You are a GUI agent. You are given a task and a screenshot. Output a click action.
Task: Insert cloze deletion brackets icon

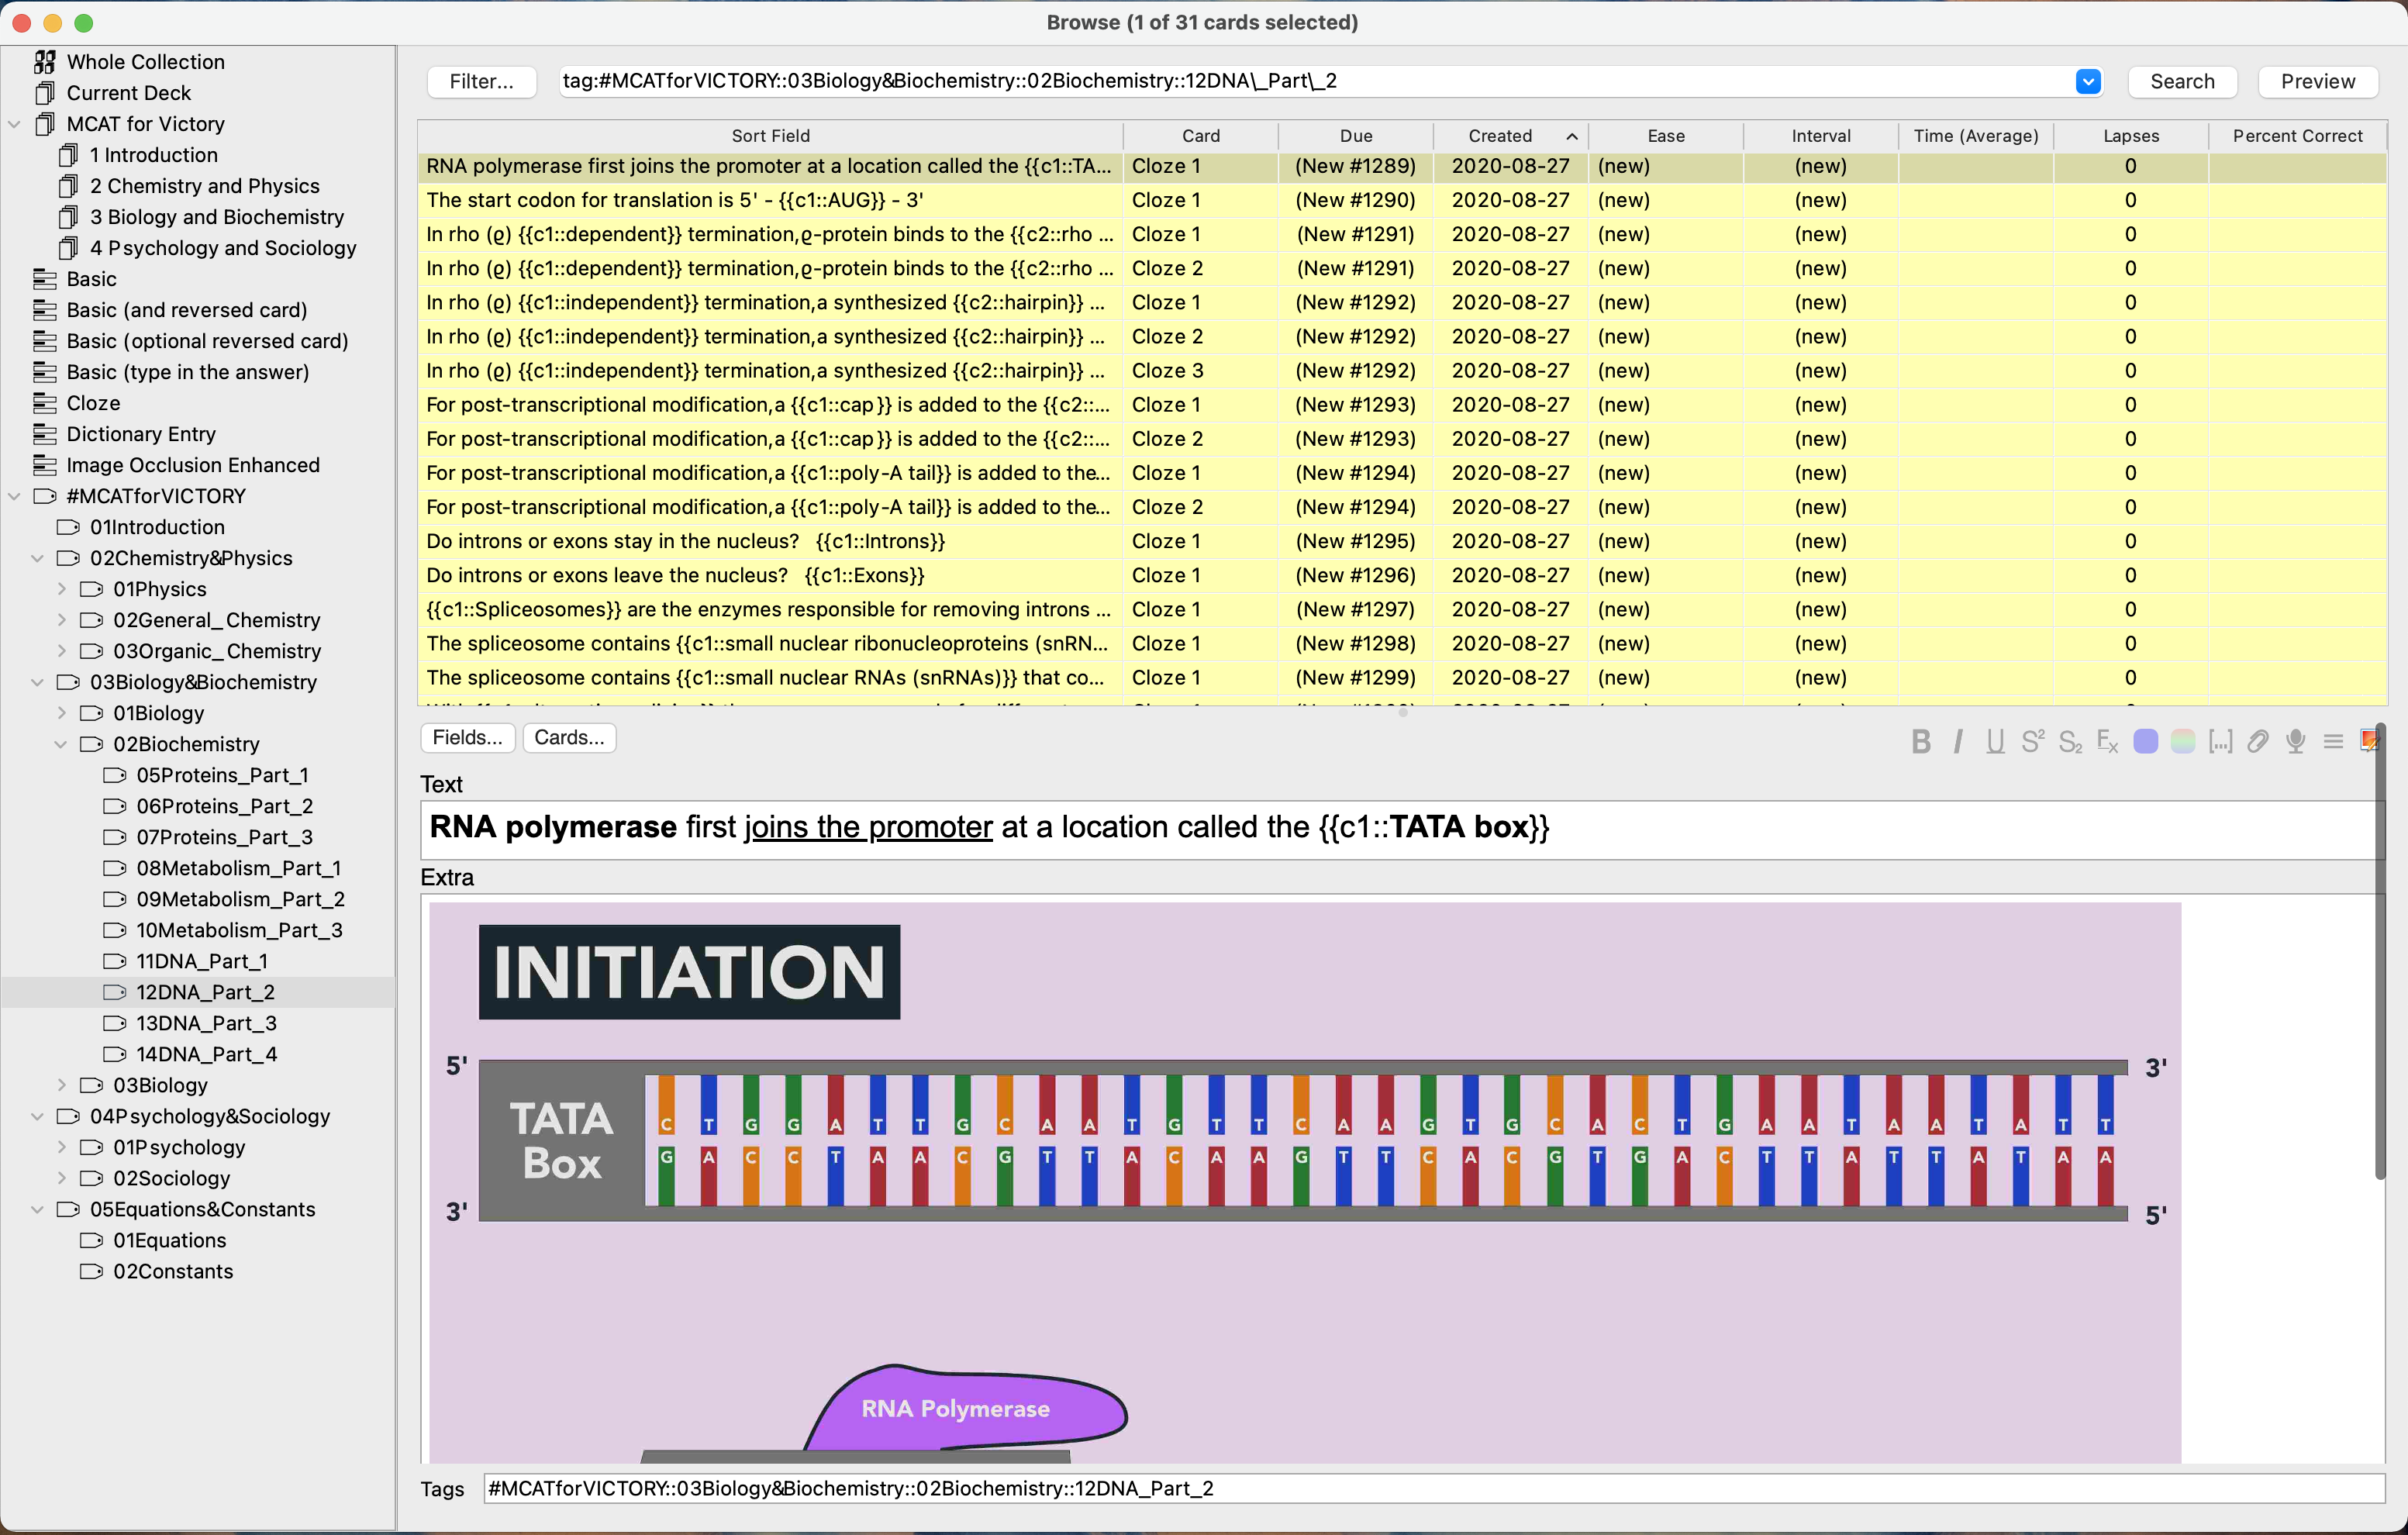pos(2220,741)
